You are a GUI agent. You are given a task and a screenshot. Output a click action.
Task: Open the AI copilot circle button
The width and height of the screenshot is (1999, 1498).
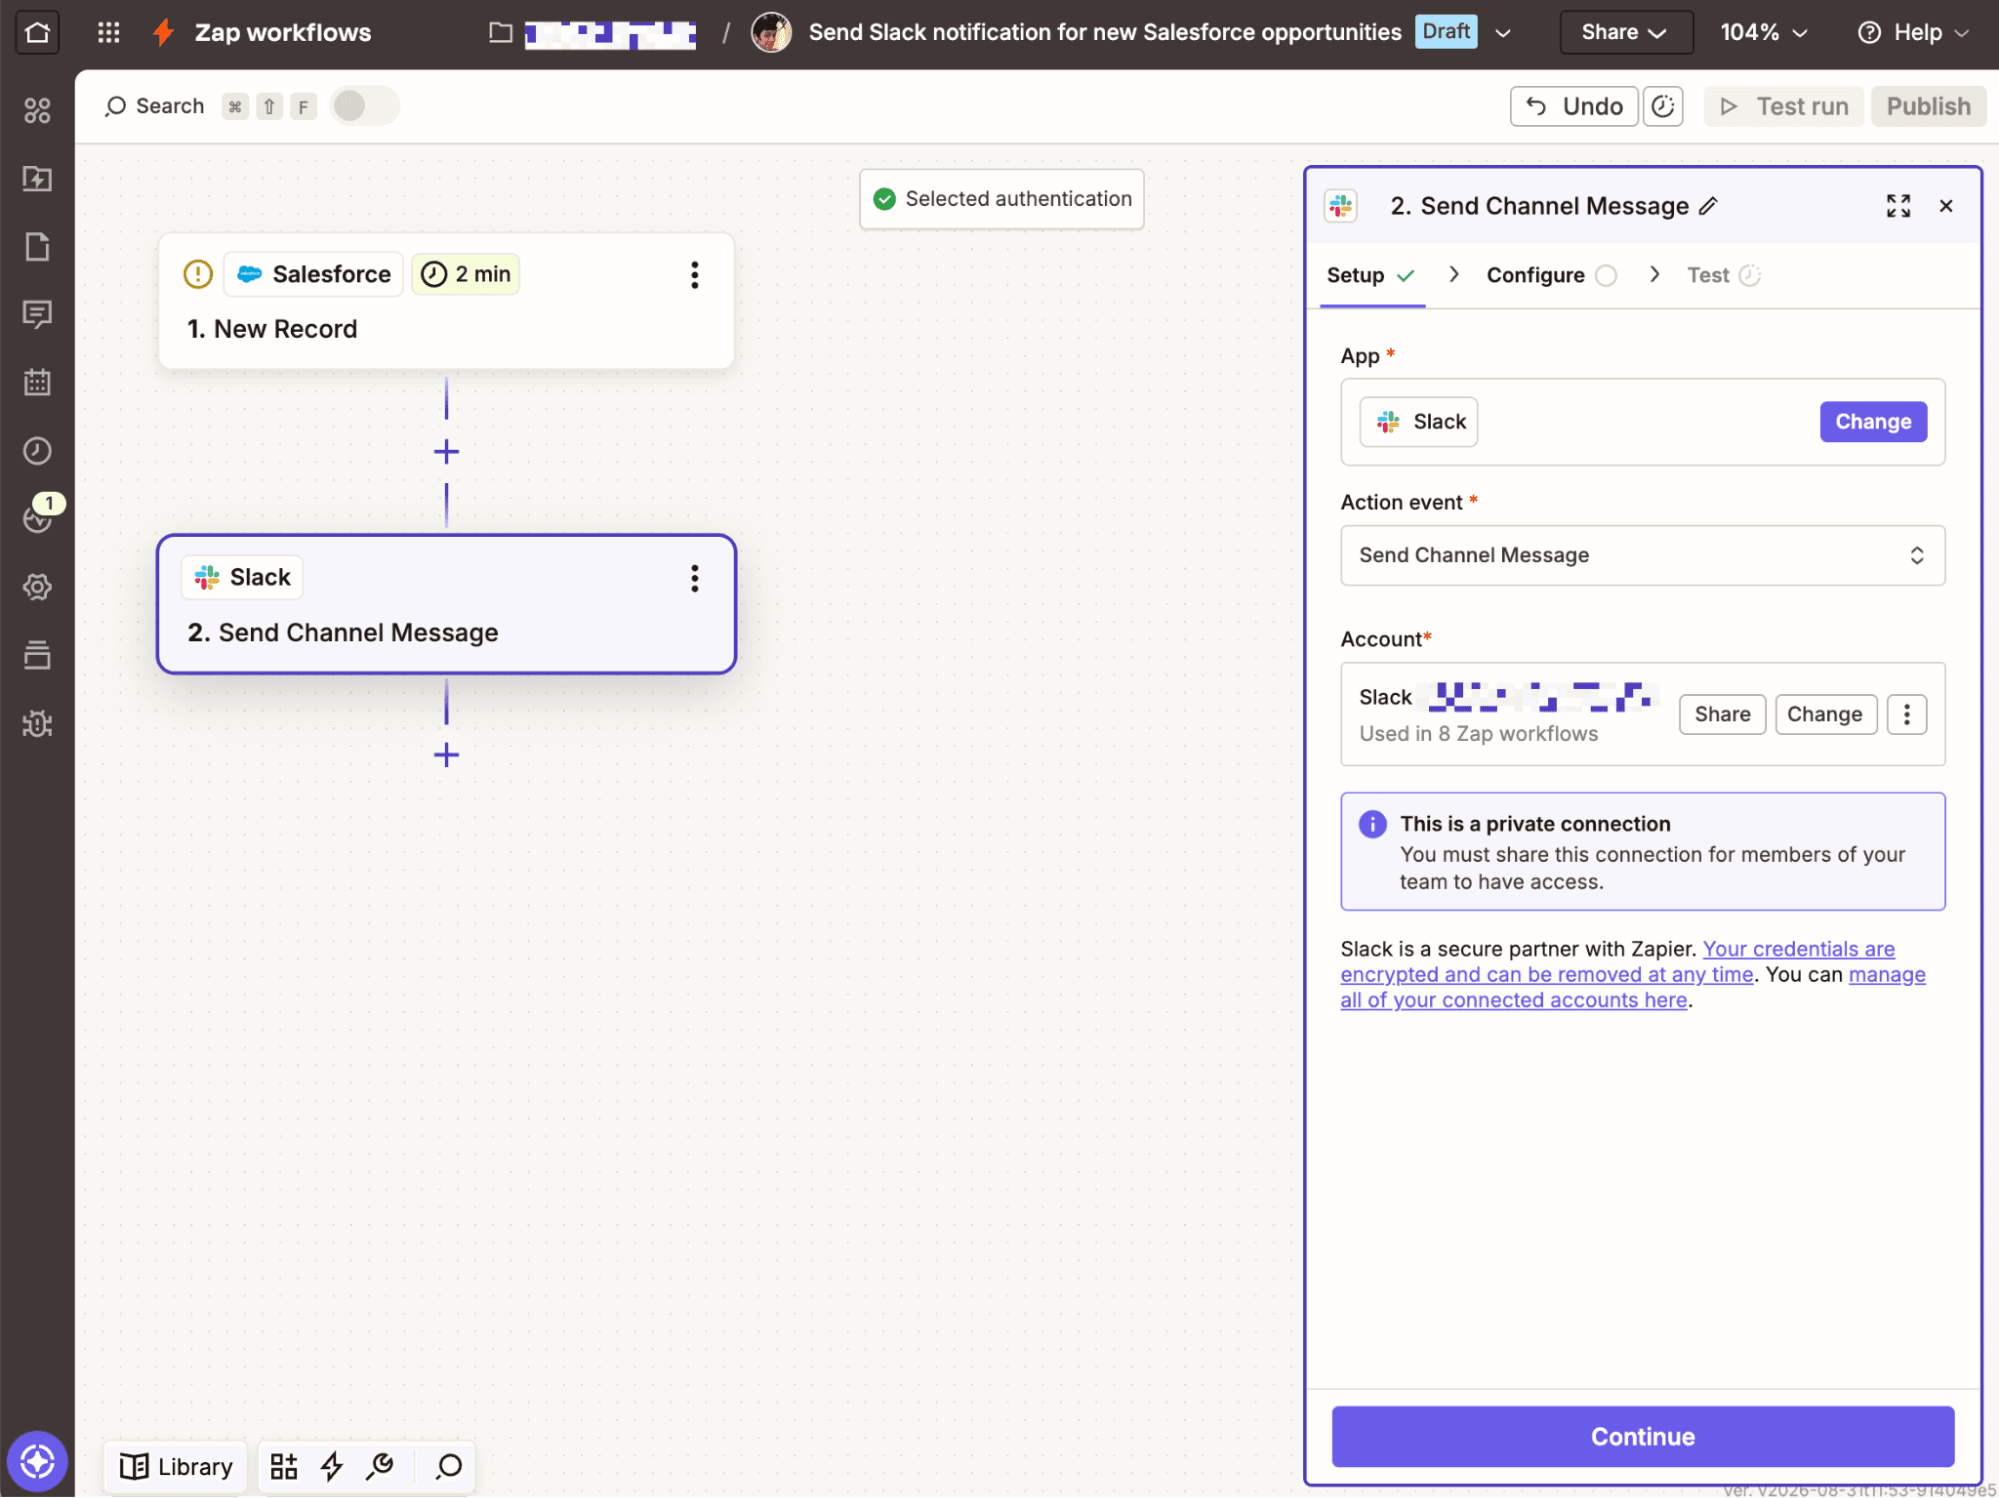pos(37,1462)
